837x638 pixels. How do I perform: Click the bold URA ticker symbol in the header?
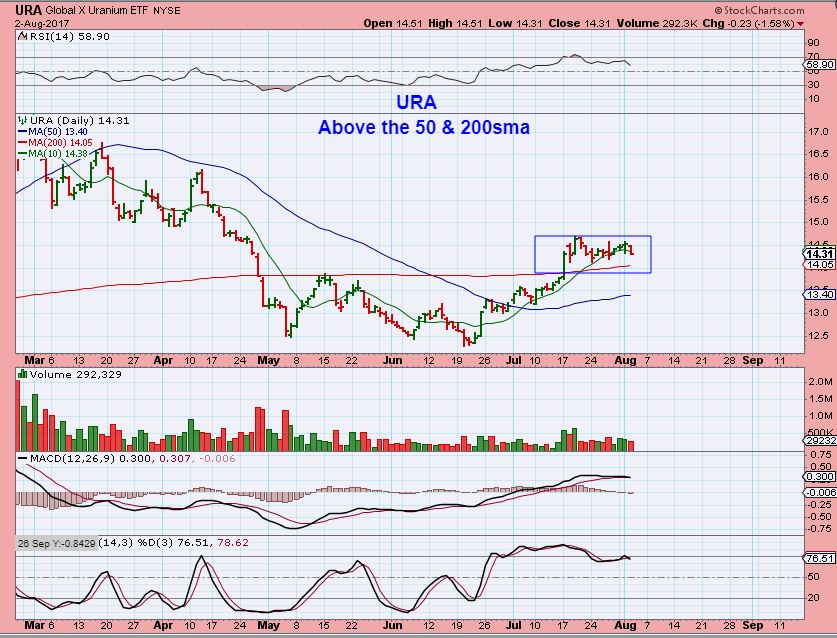pos(28,10)
